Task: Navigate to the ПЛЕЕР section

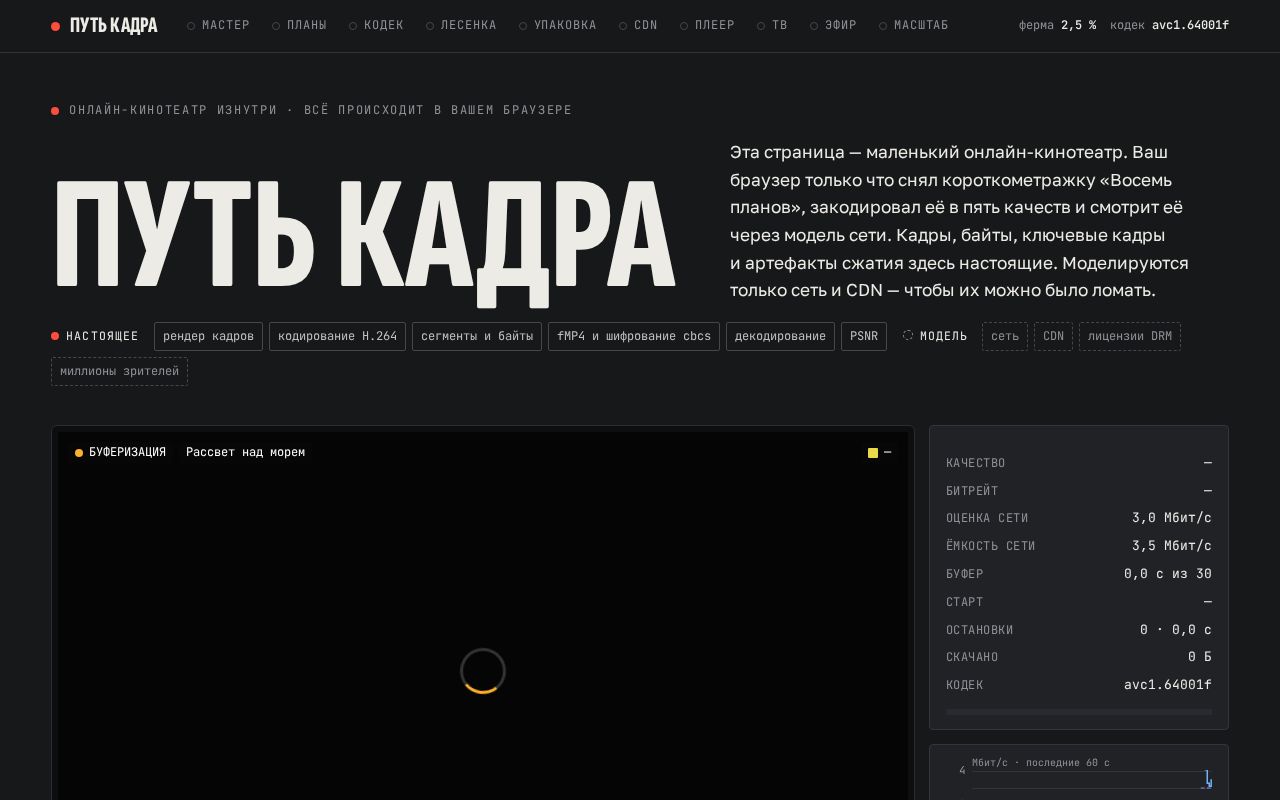Action: pos(707,25)
